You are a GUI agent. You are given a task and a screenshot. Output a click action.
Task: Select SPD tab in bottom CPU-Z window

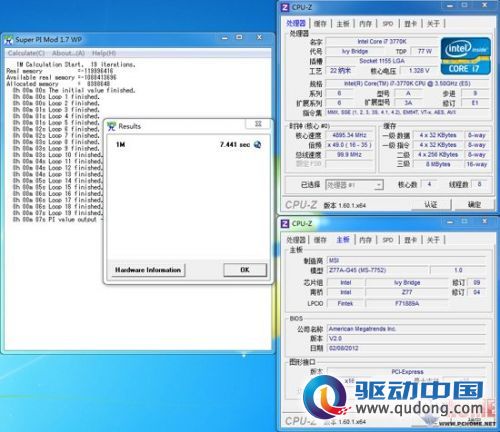coord(388,240)
